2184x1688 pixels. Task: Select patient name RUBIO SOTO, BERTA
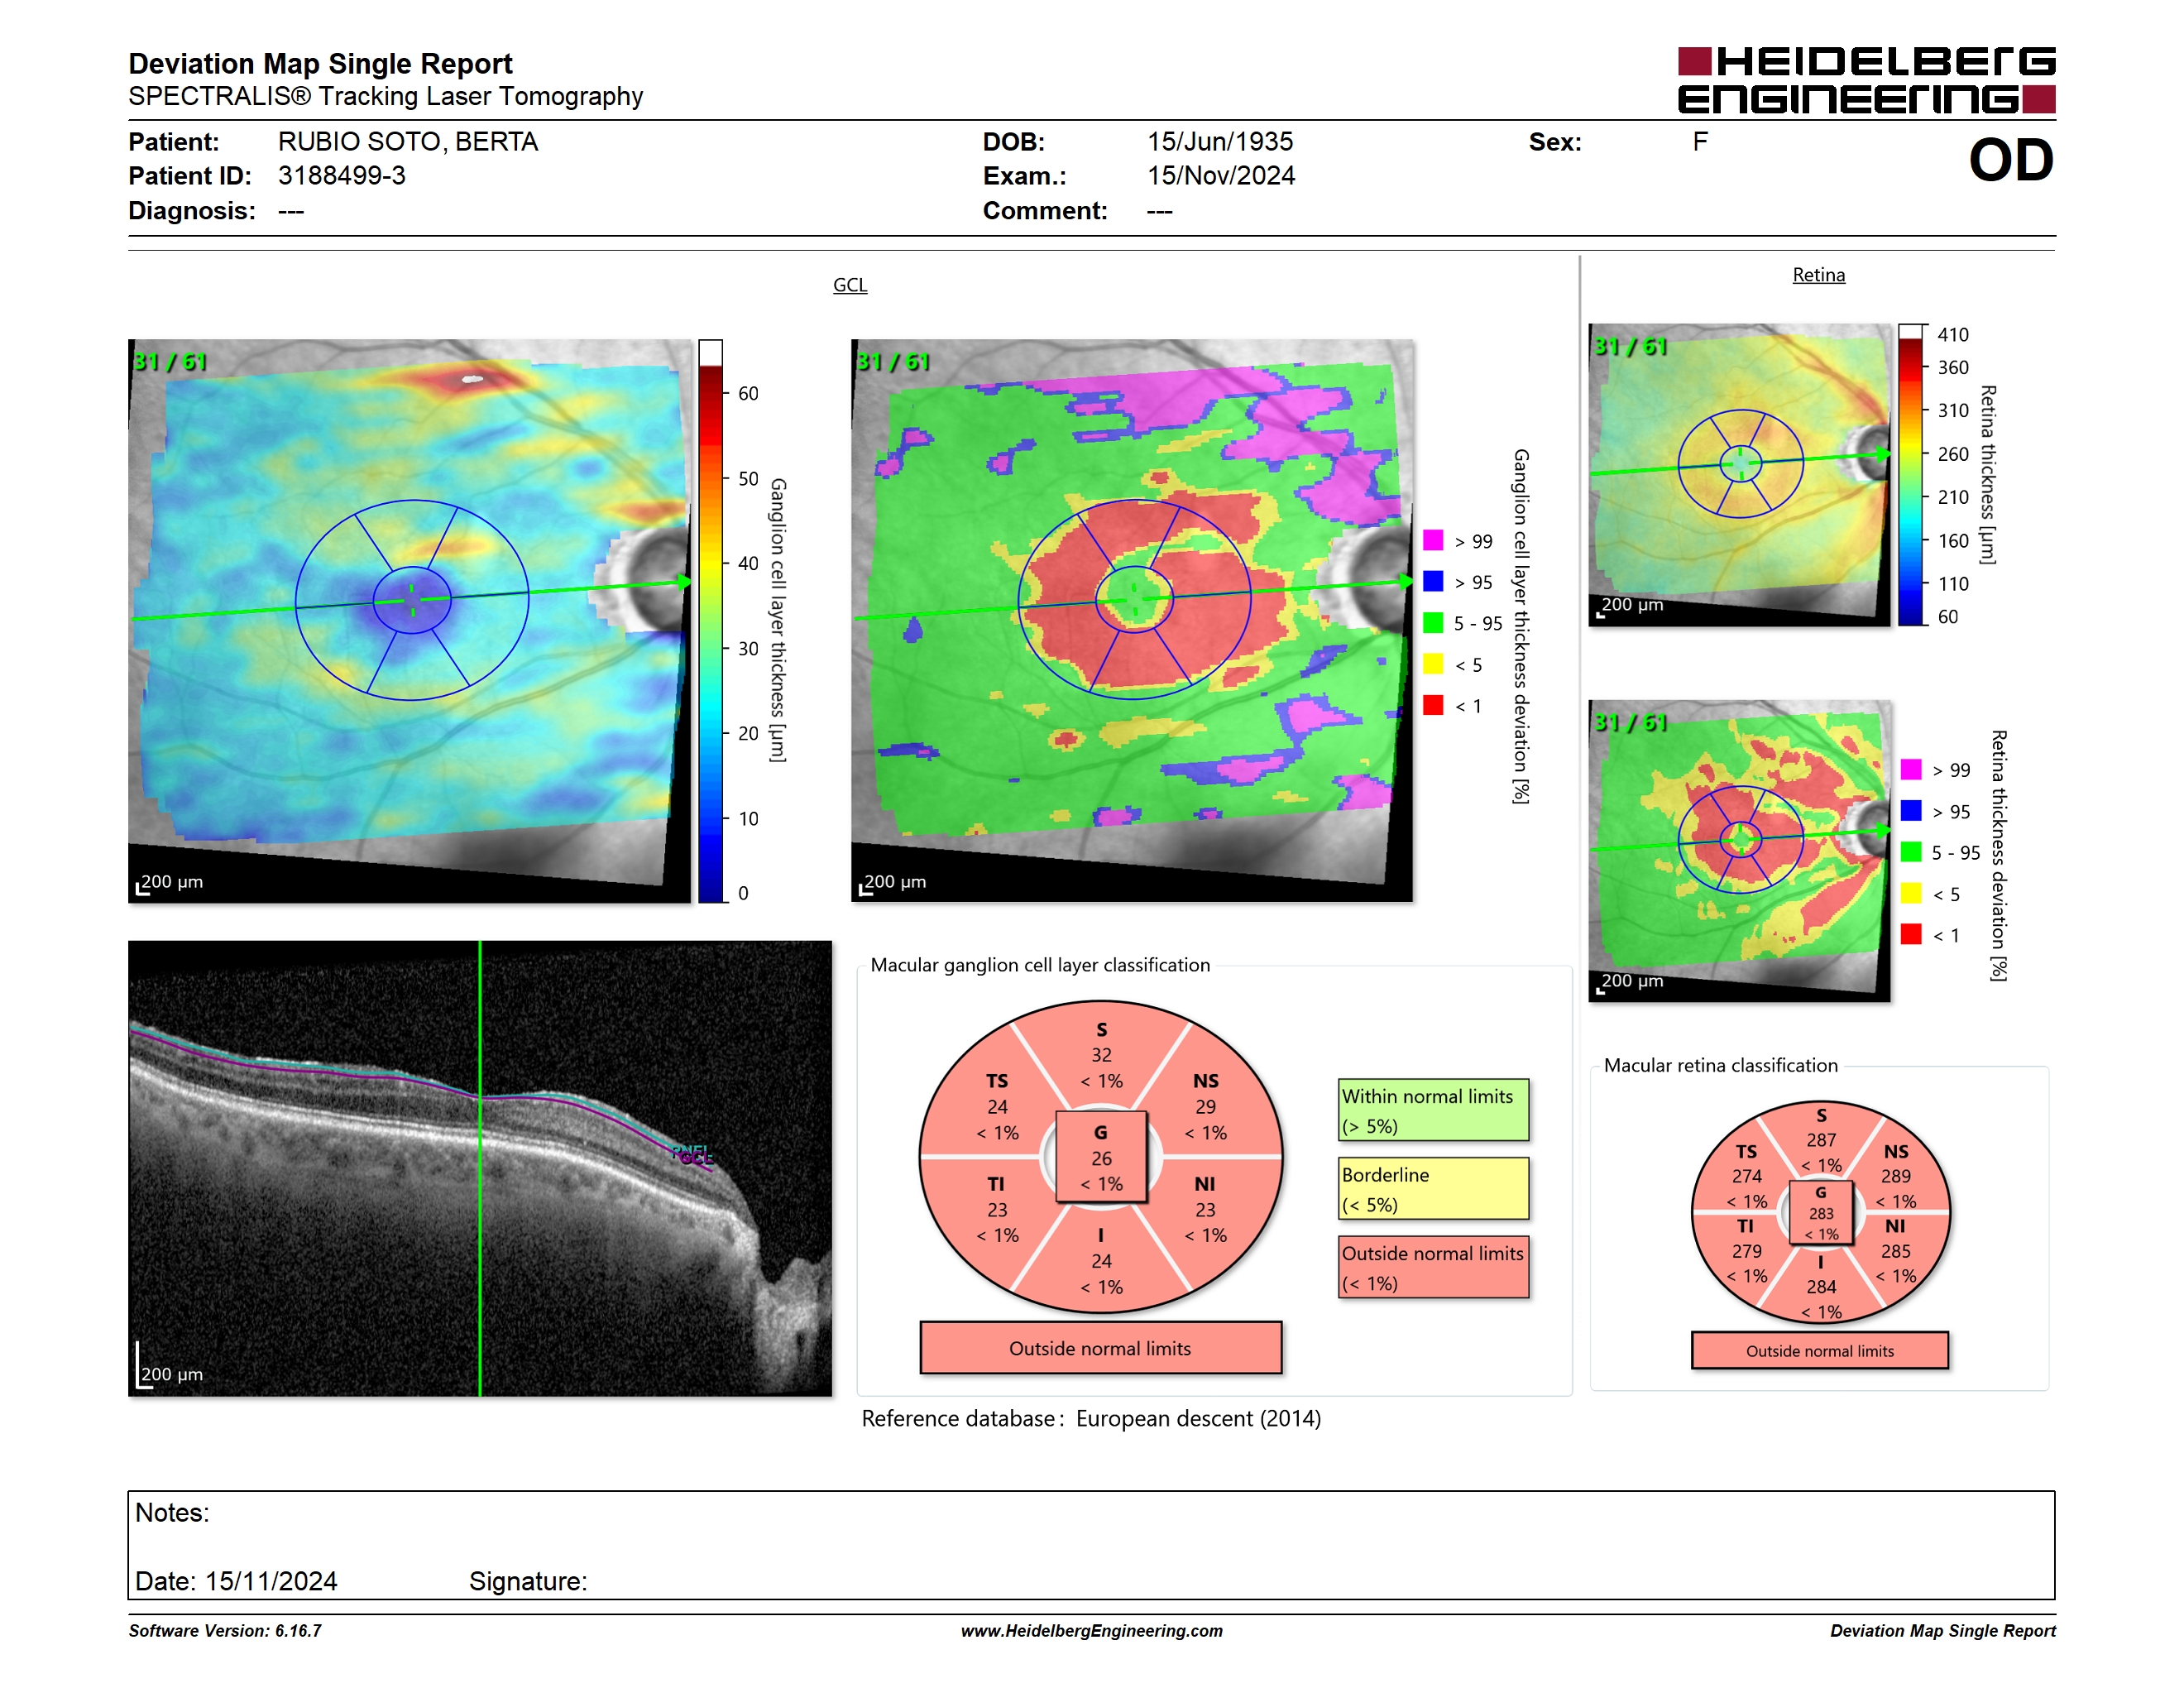pos(408,142)
